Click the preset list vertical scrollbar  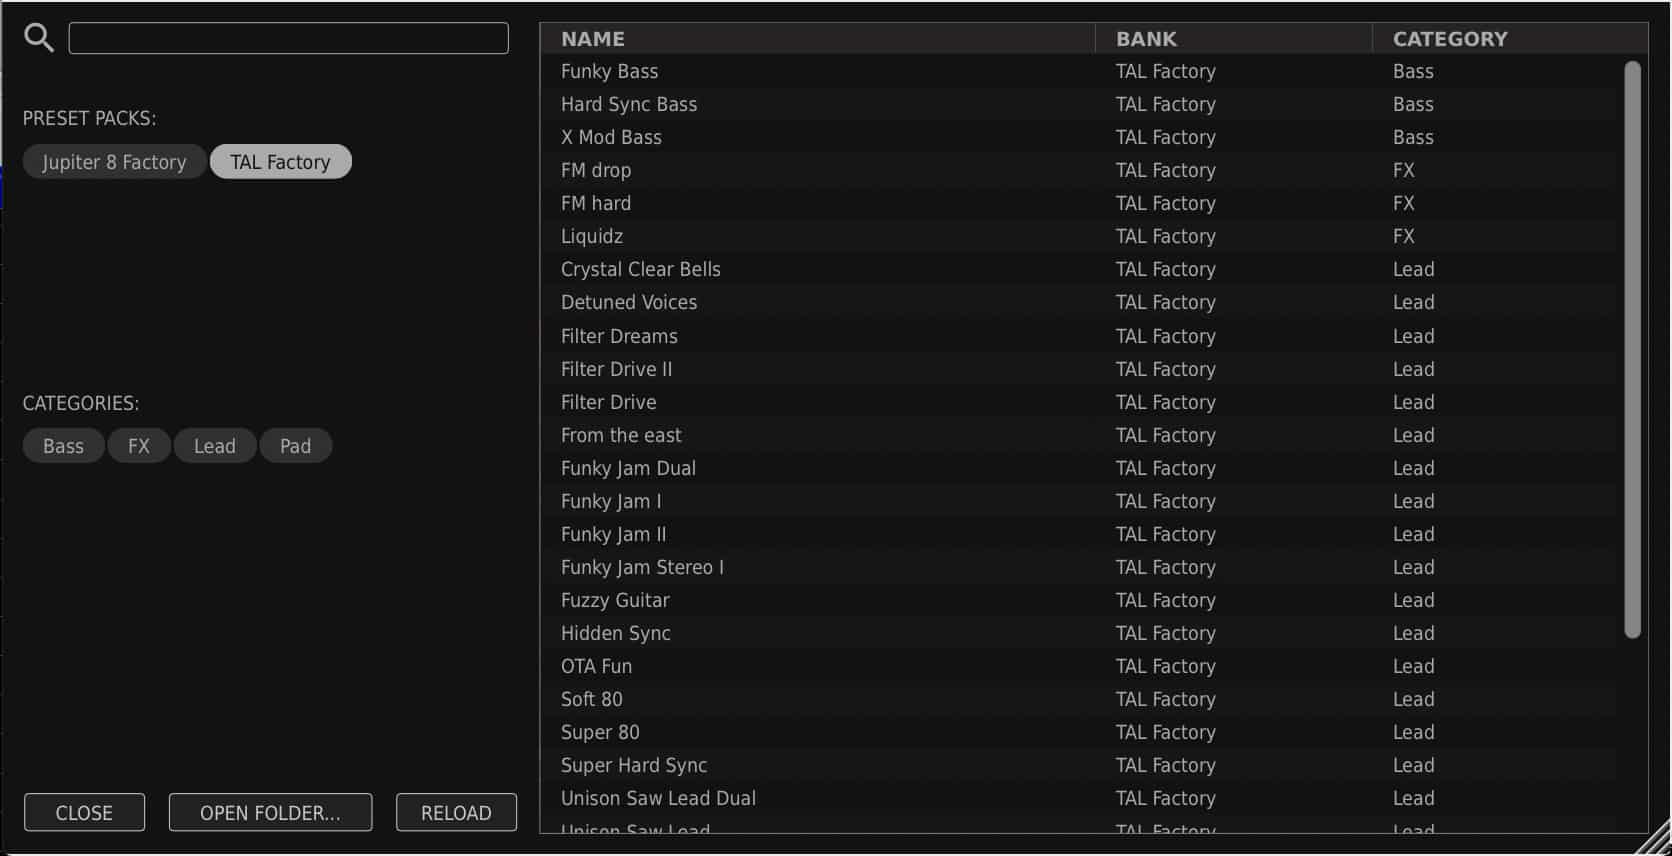pos(1632,350)
